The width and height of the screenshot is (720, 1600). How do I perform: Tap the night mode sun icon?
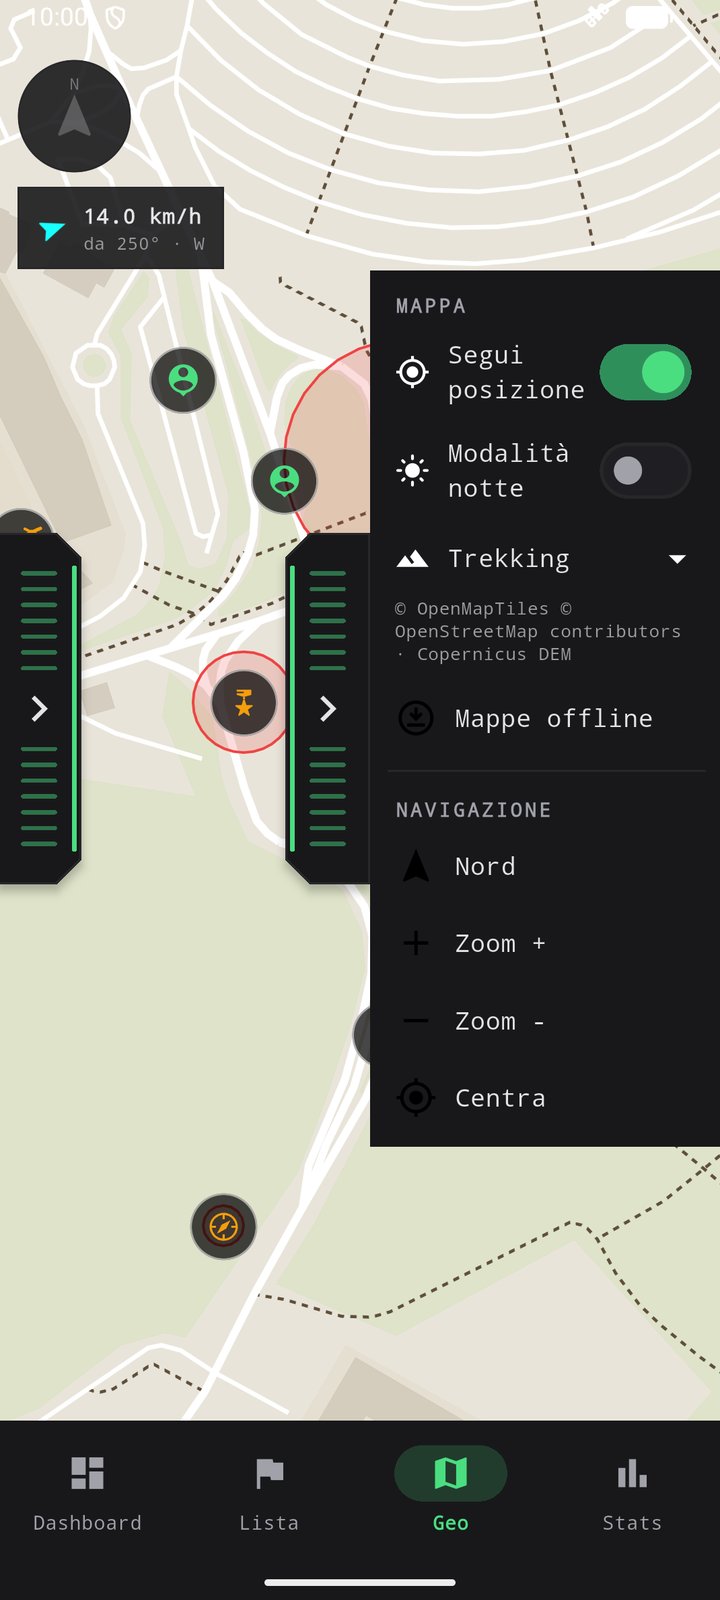[412, 470]
